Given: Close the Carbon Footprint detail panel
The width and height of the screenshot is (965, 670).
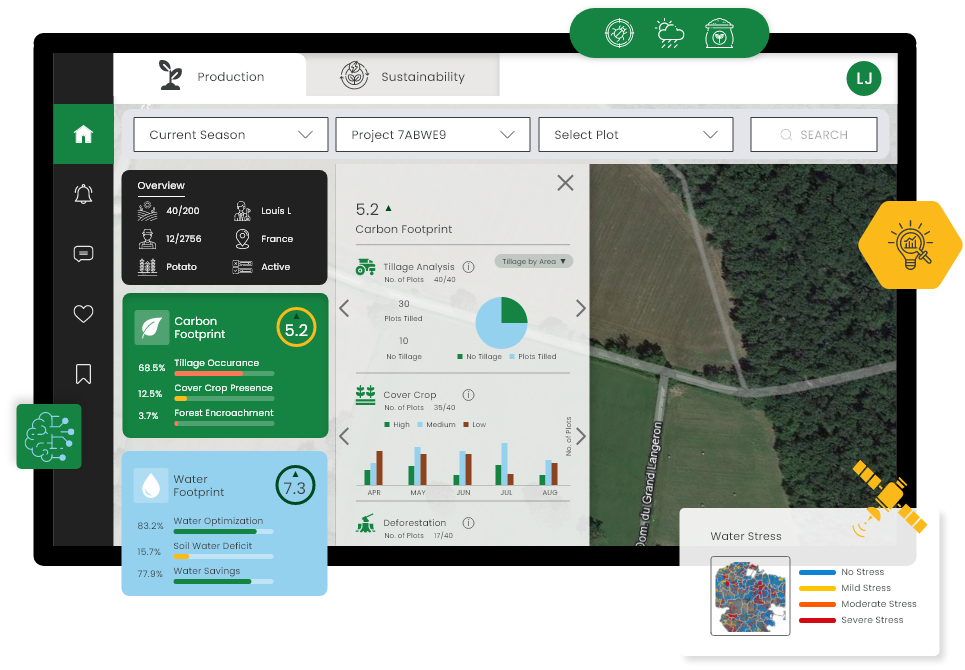Looking at the screenshot, I should tap(565, 183).
